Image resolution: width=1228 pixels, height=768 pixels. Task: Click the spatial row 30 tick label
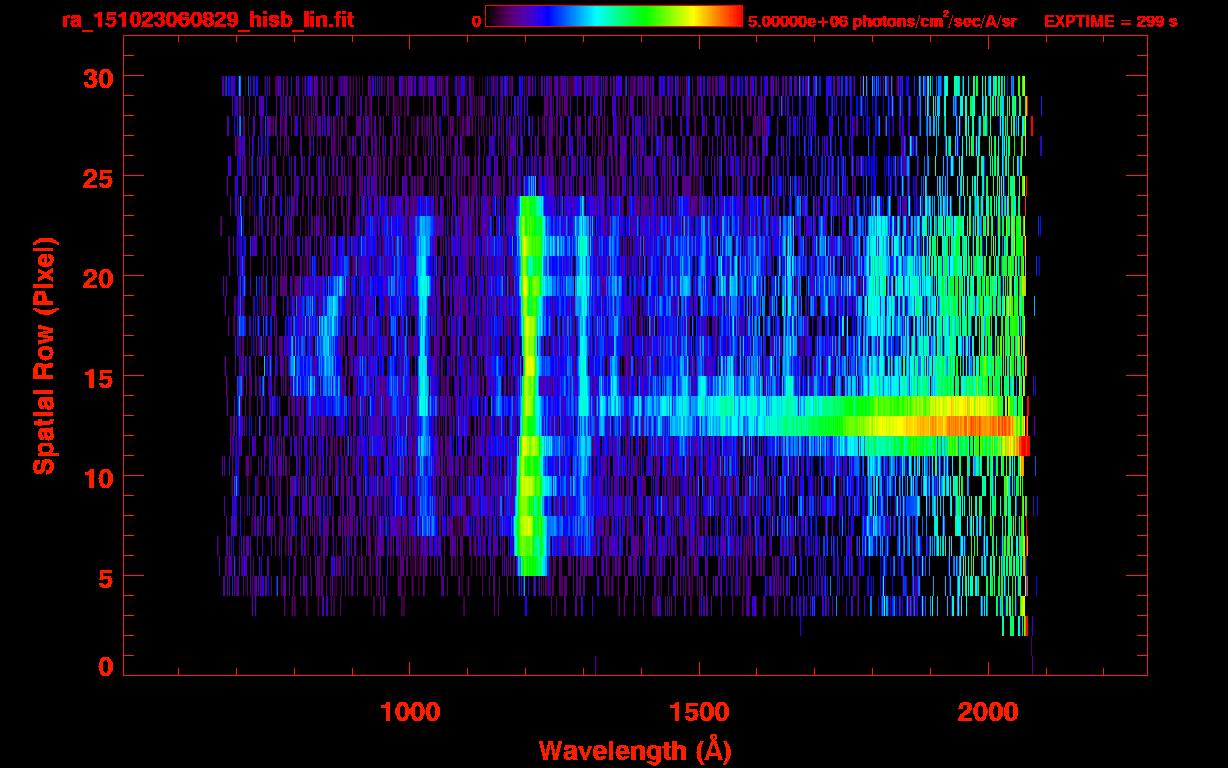[96, 77]
